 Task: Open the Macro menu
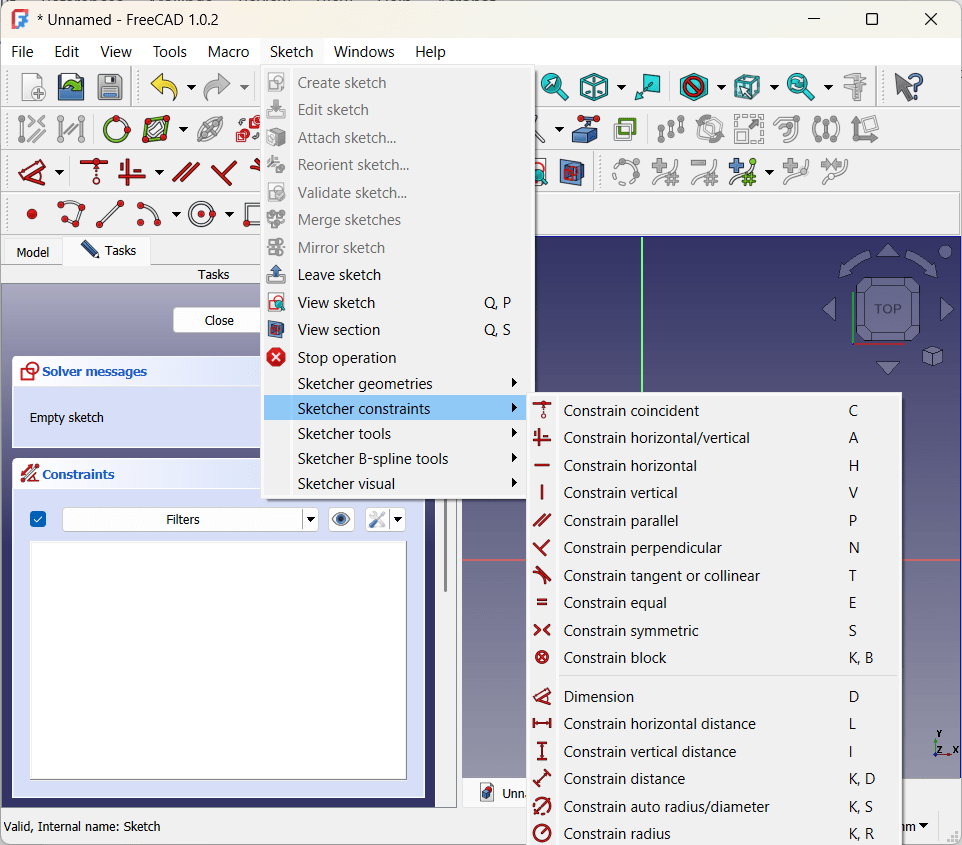[228, 52]
